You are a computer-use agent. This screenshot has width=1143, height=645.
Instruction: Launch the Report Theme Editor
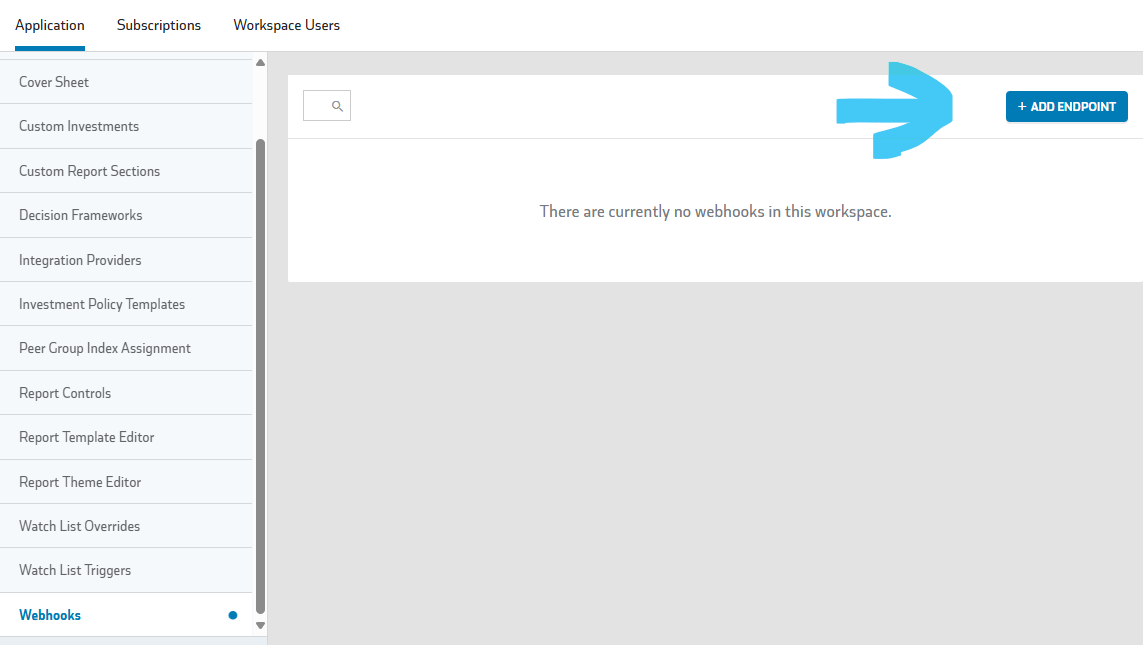tap(80, 482)
